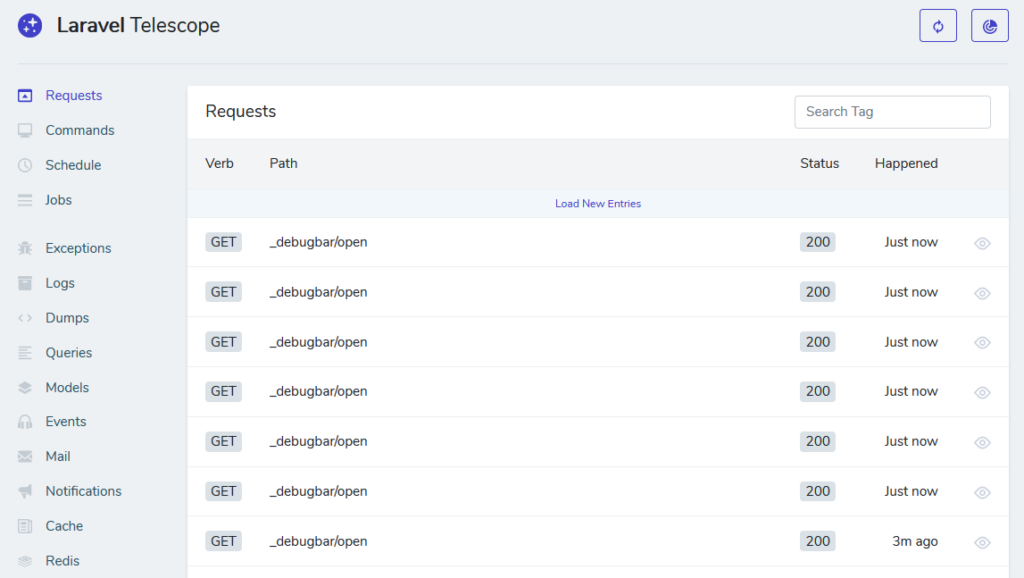View details of third _debugbar/open request
This screenshot has width=1024, height=578.
982,343
